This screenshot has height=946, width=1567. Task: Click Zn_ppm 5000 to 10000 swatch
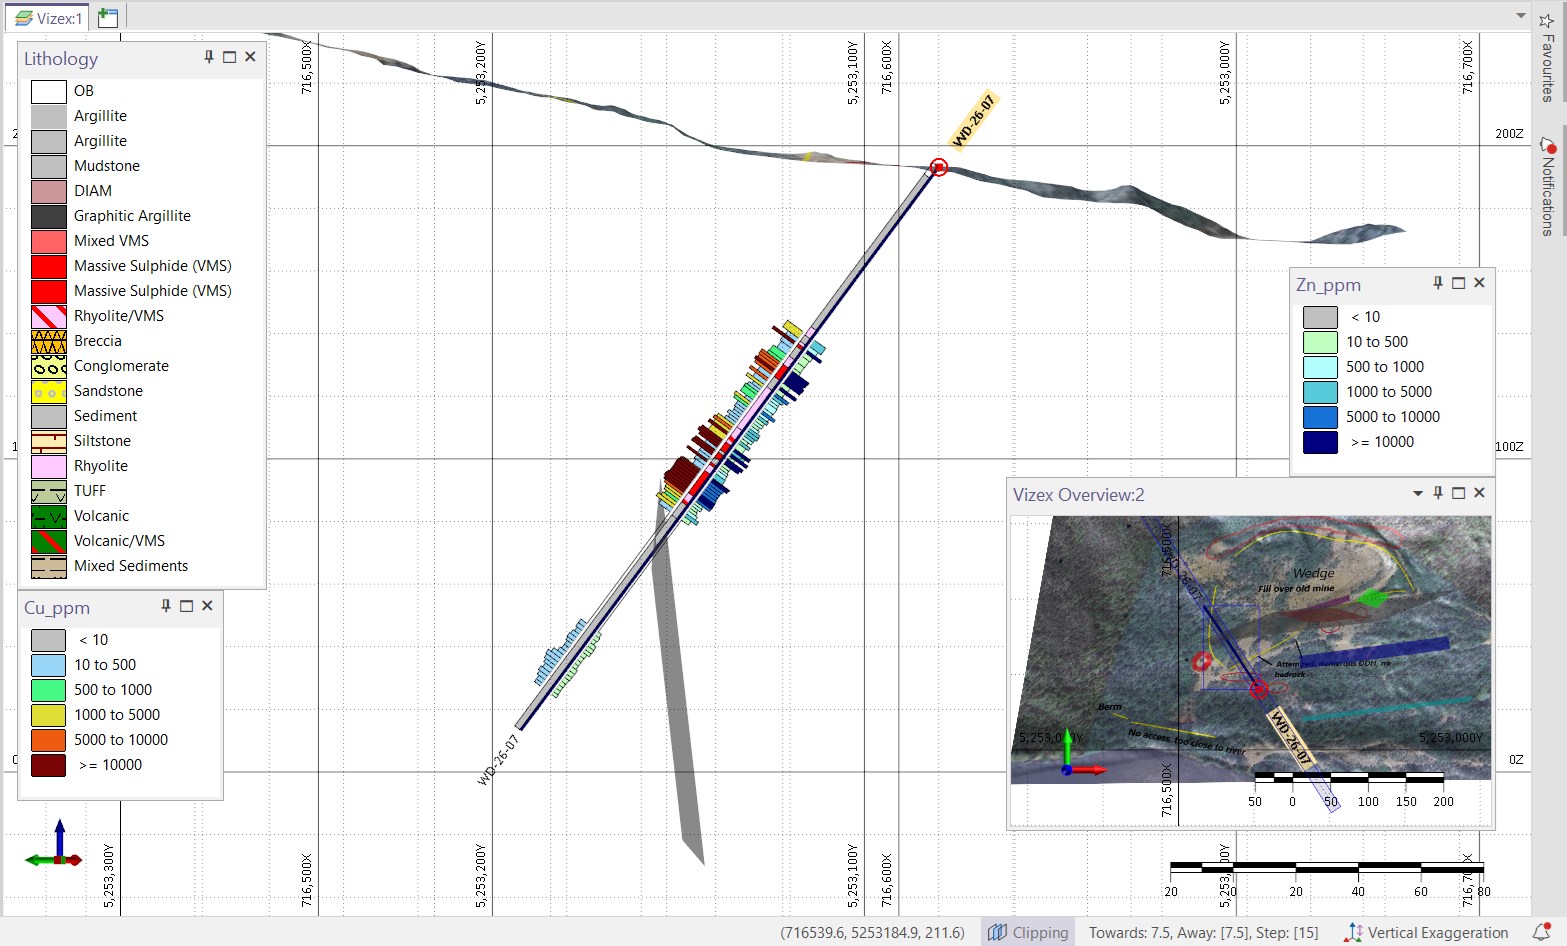(x=1321, y=417)
